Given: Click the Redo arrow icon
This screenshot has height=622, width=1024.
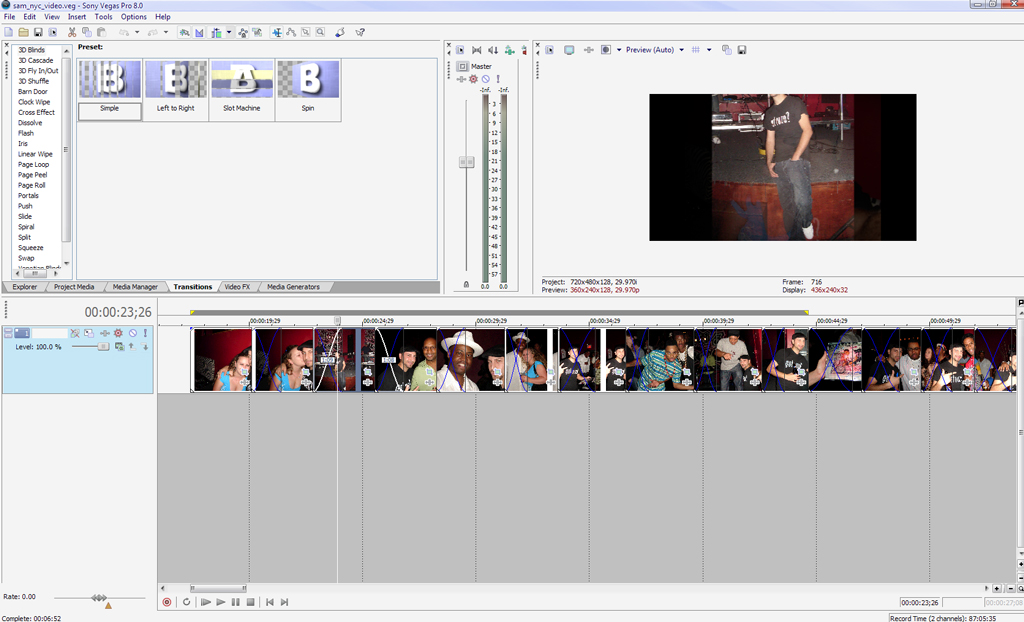Looking at the screenshot, I should (152, 32).
